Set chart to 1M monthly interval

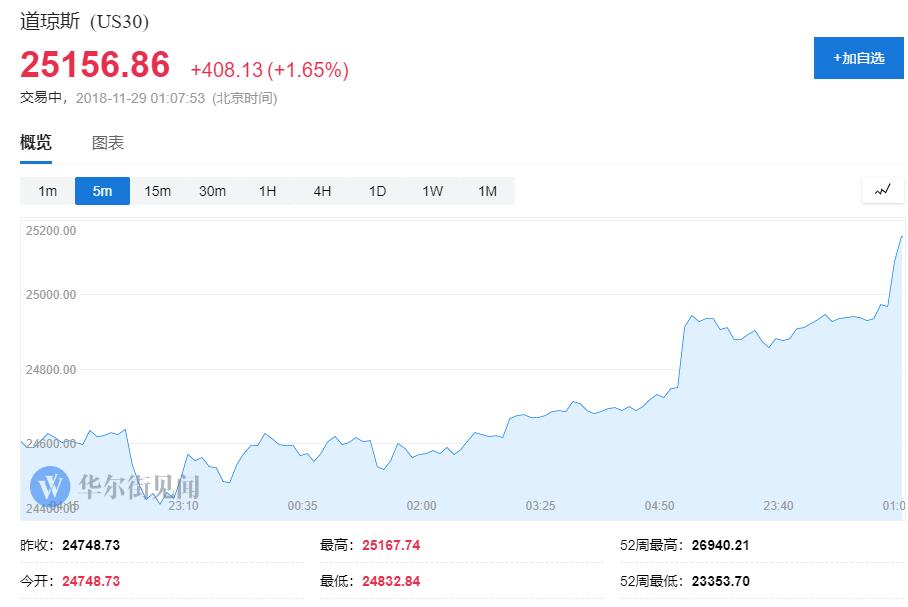[x=487, y=191]
